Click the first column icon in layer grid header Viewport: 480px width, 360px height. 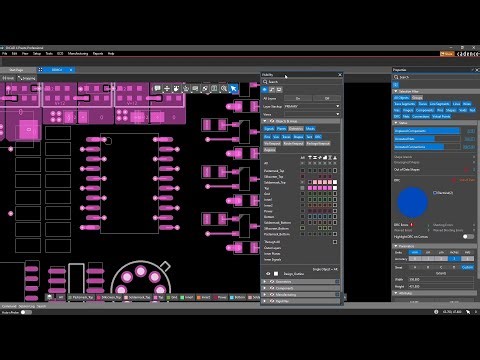310,157
